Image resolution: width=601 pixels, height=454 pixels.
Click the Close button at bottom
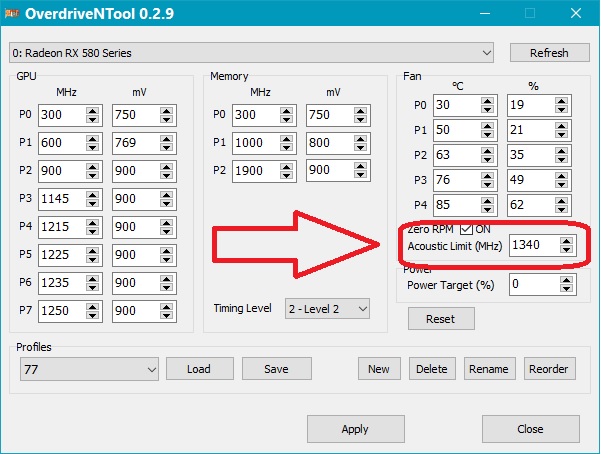(530, 429)
